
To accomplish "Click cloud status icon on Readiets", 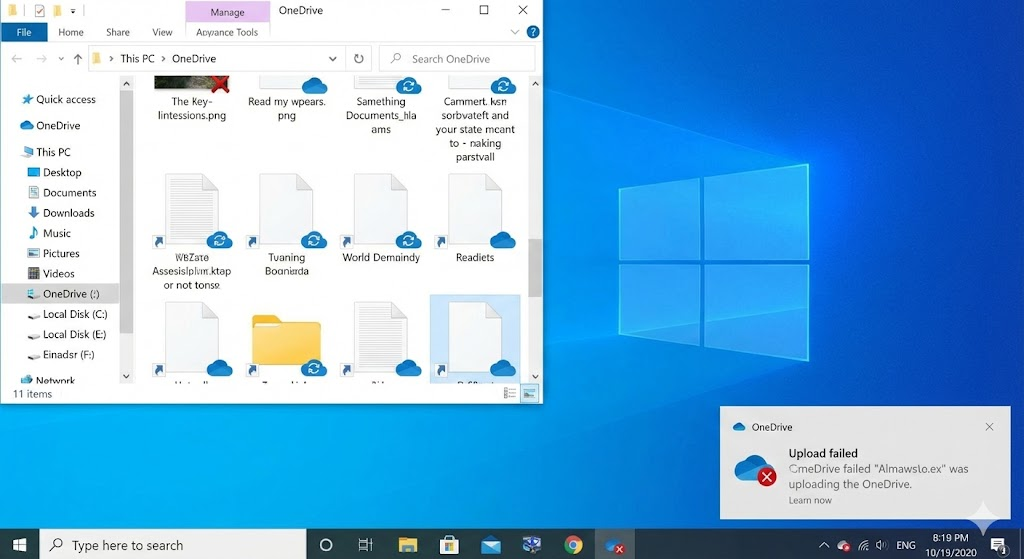I will [502, 240].
